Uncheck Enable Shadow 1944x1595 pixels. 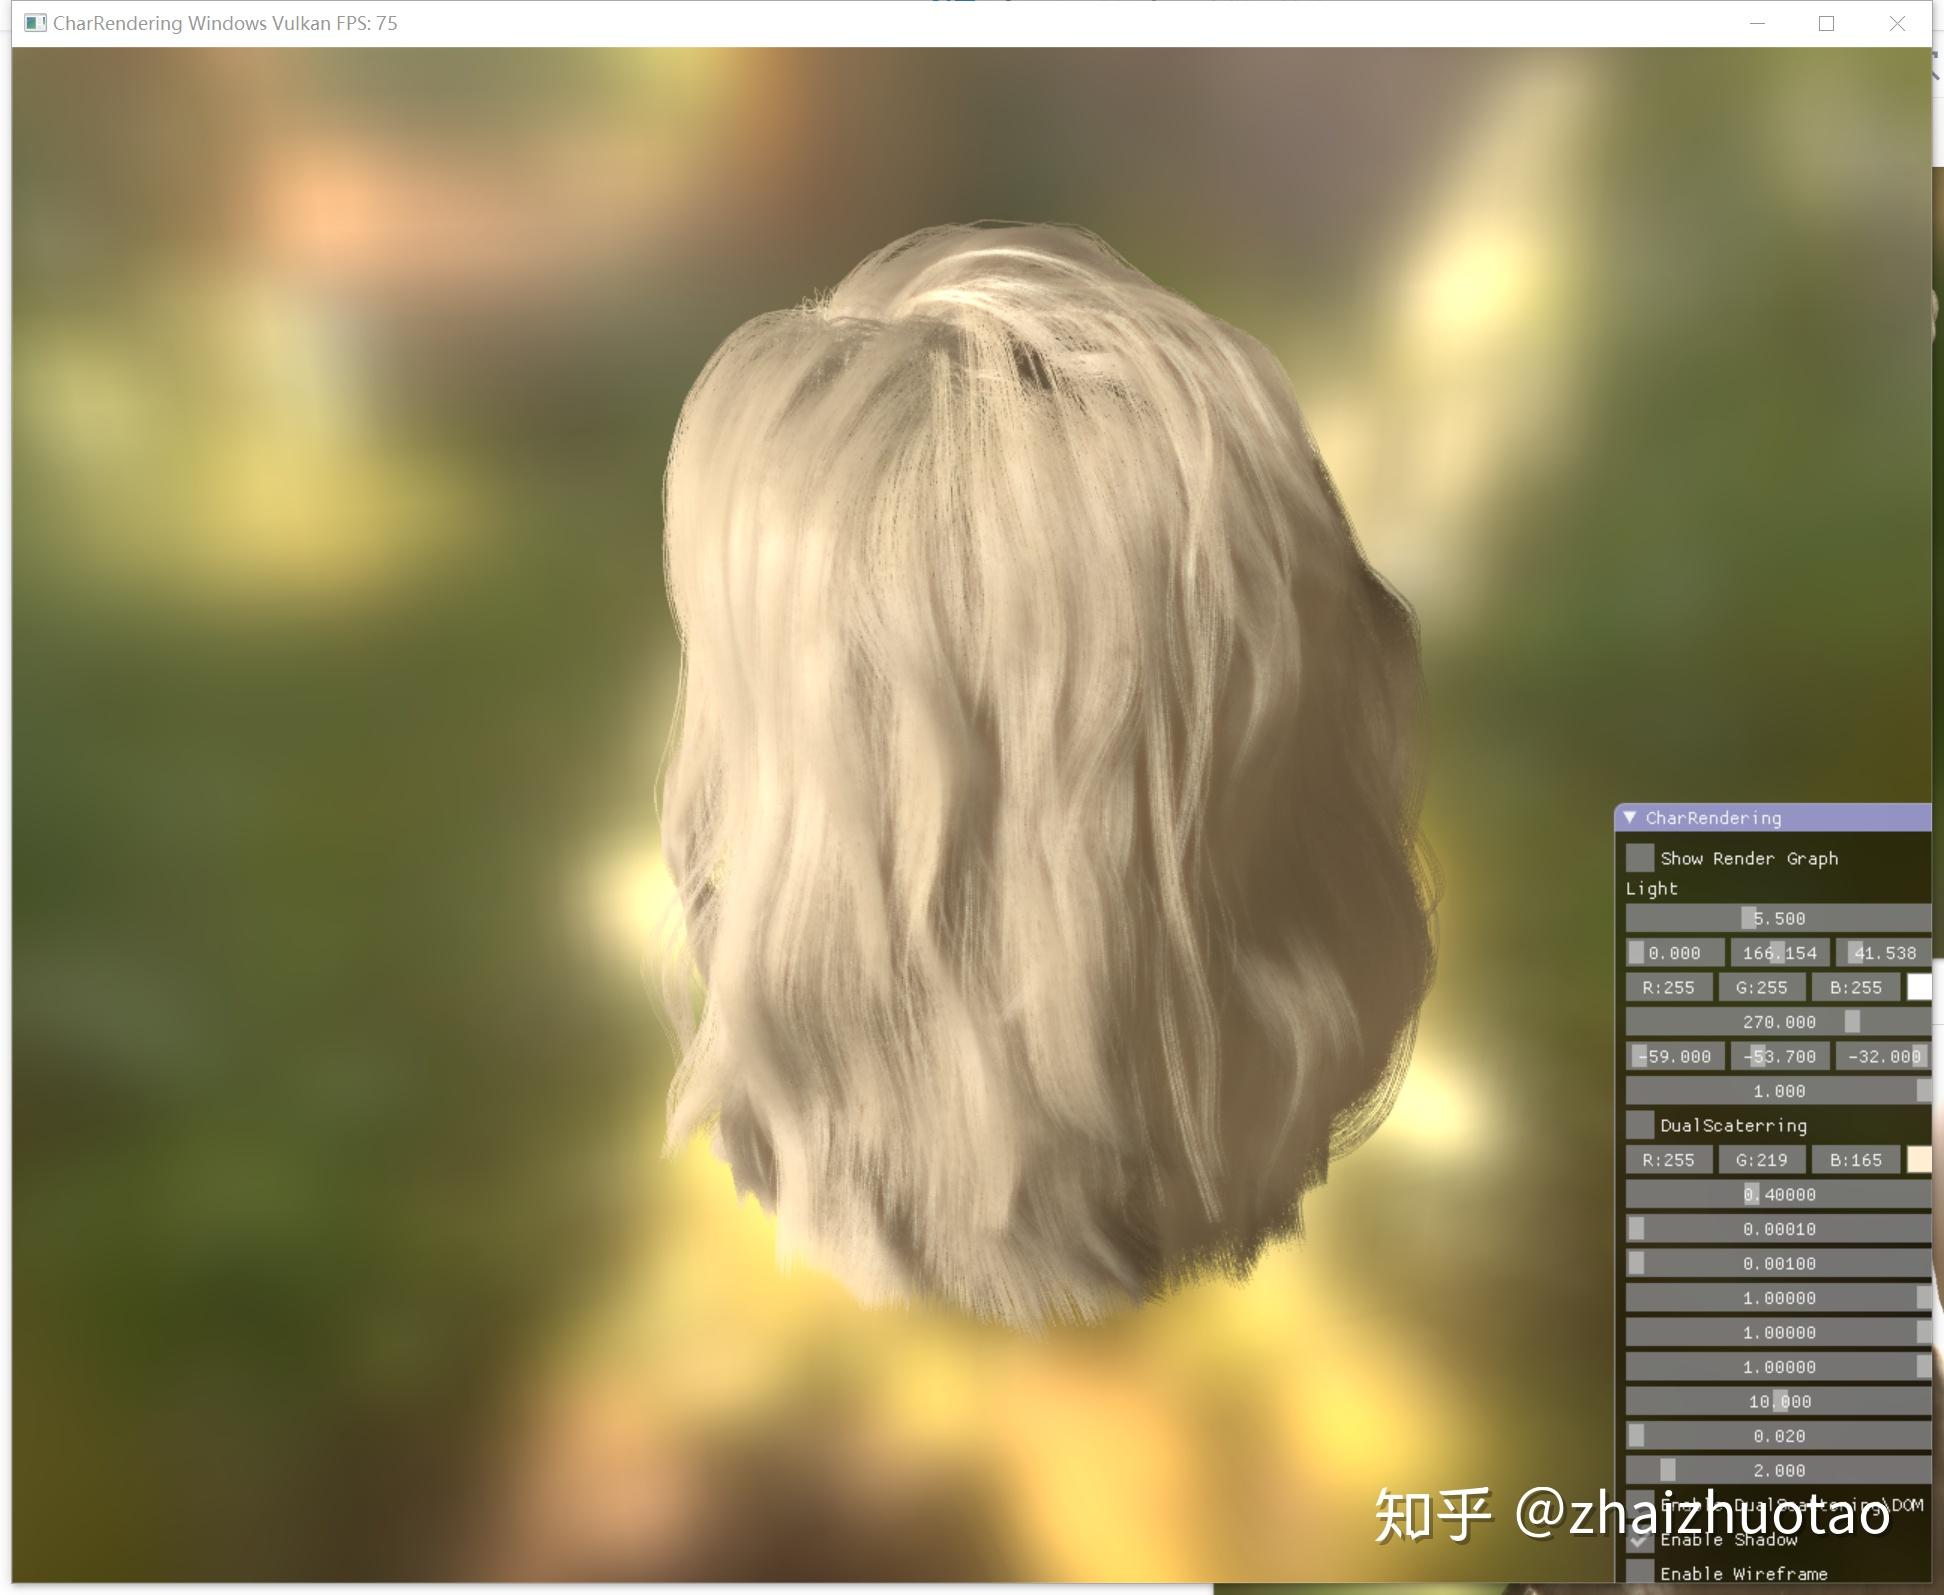pyautogui.click(x=1640, y=1540)
